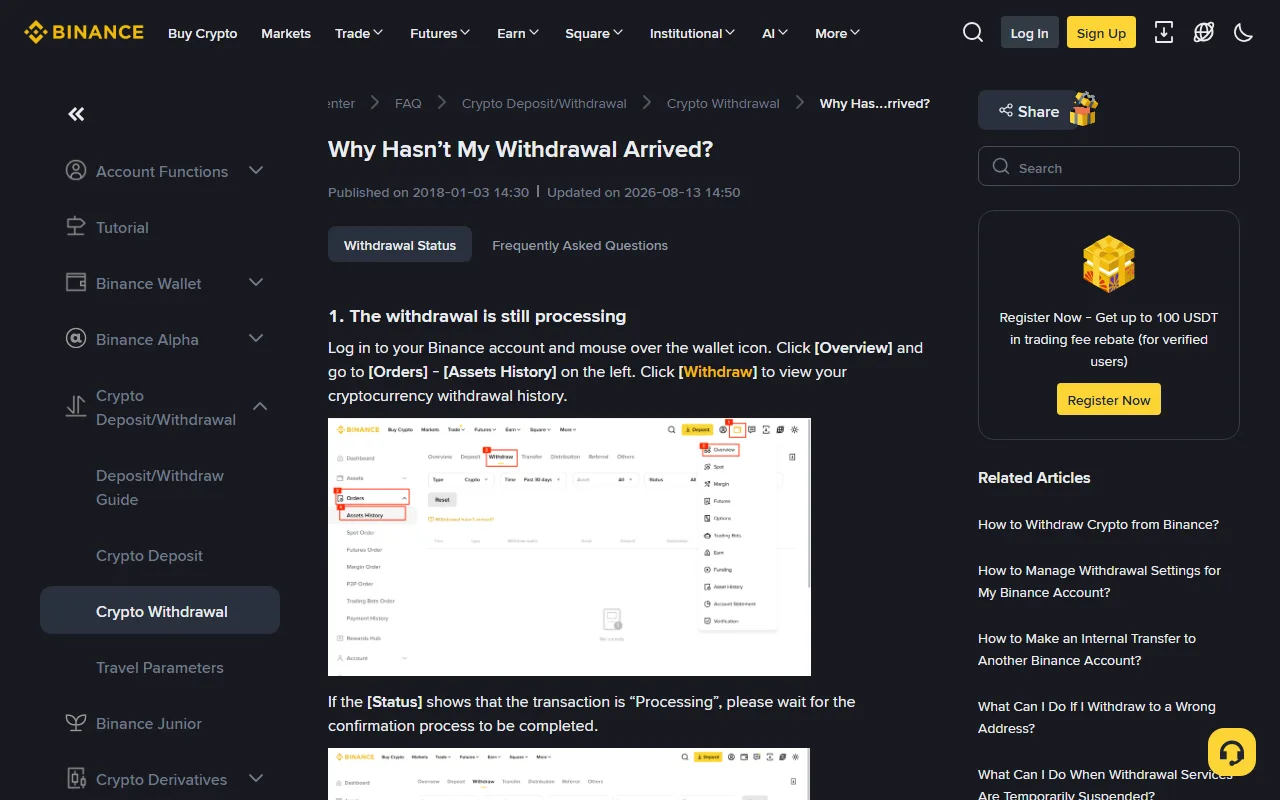Click the Register Now button
Screen dimensions: 1280x800
click(x=1109, y=400)
